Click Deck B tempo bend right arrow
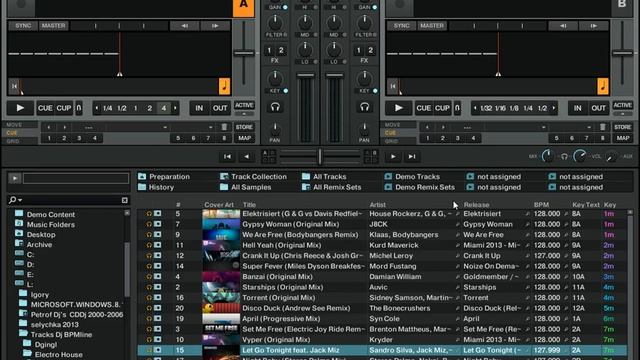 593,26
